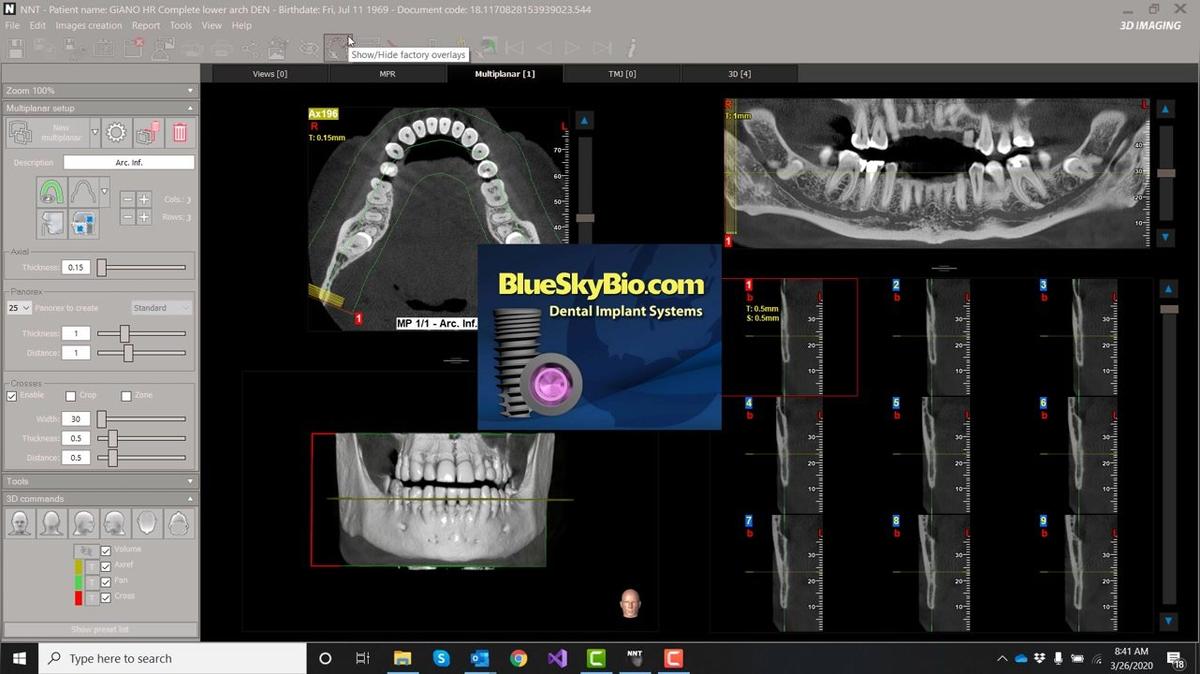Set 3D view to front face head icon
This screenshot has height=674, width=1200.
[x=19, y=523]
